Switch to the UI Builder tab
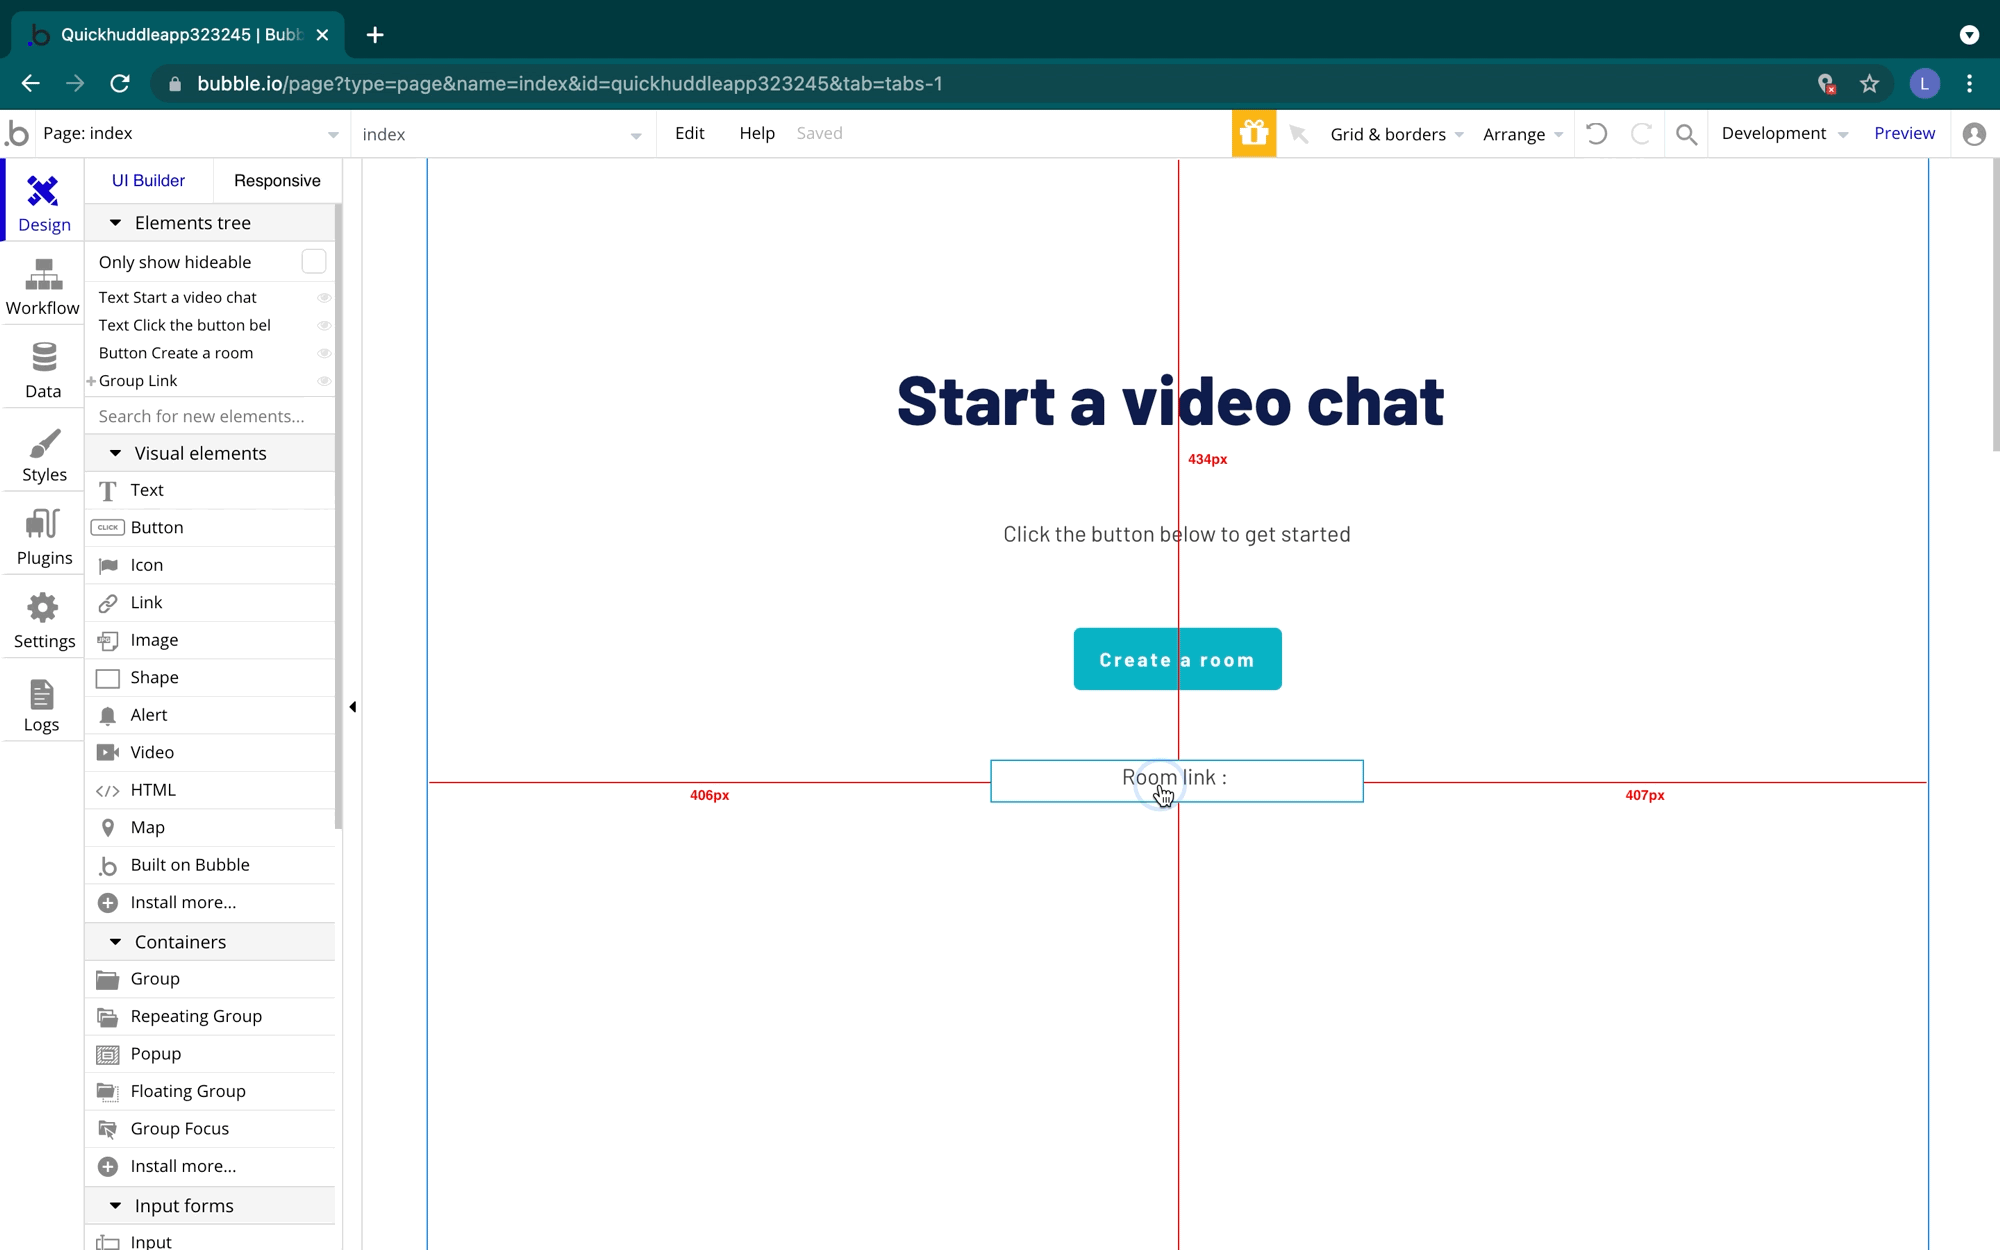The image size is (2000, 1250). [148, 181]
